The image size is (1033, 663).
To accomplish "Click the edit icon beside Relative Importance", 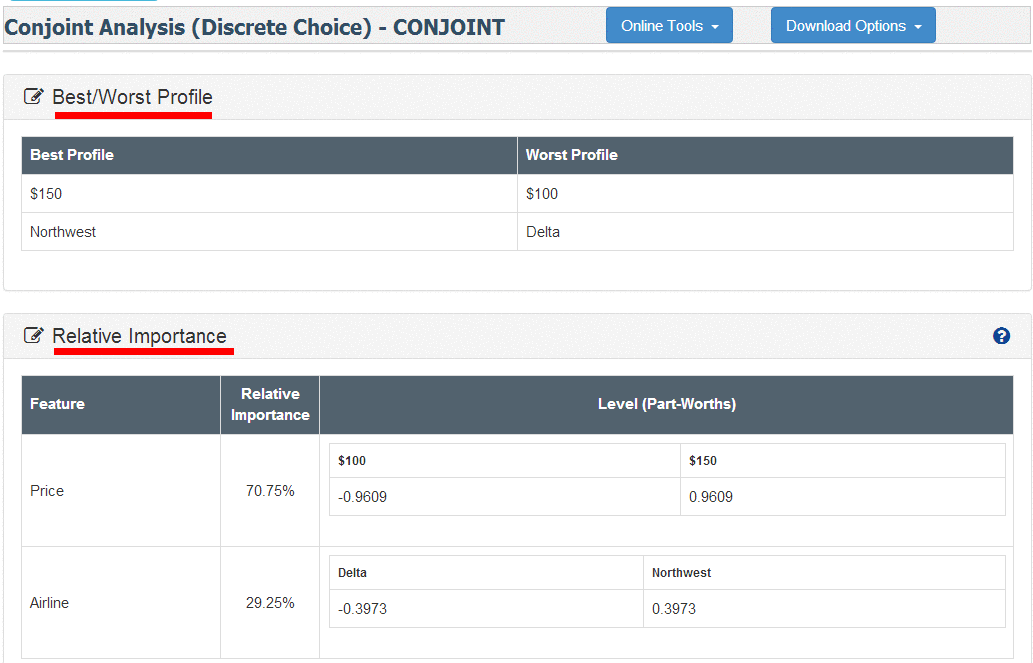I will (x=34, y=336).
